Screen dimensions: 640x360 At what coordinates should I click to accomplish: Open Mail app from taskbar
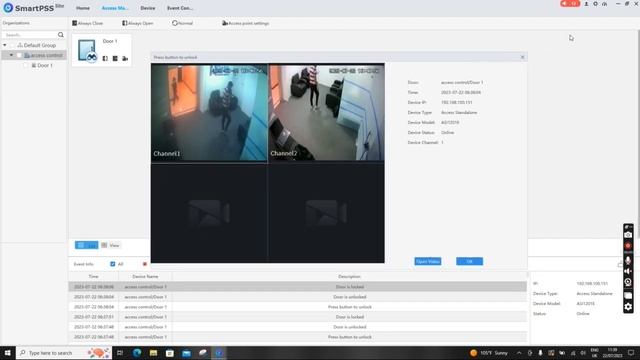click(187, 353)
